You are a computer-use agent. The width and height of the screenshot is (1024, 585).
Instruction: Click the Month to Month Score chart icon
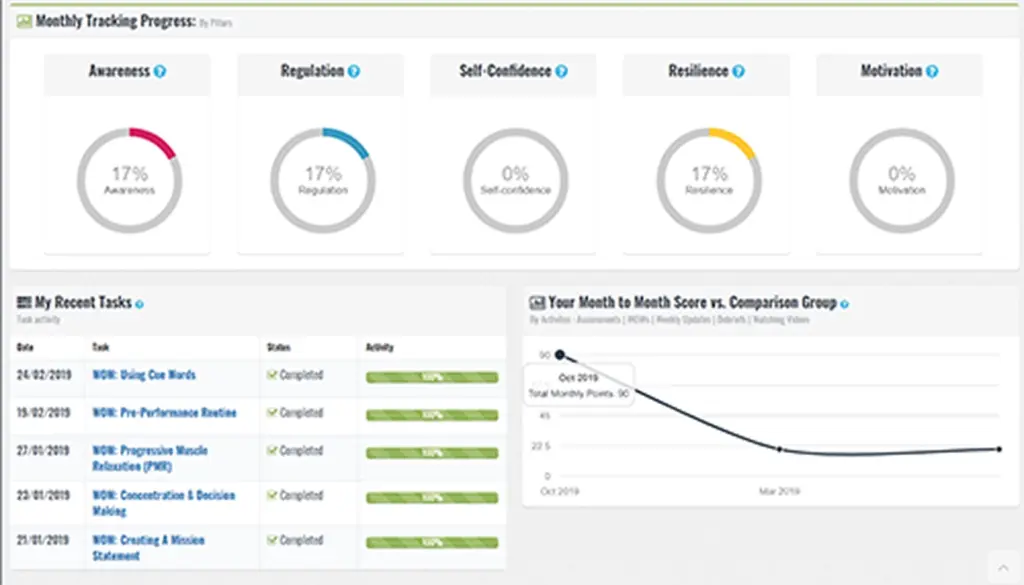coord(537,302)
